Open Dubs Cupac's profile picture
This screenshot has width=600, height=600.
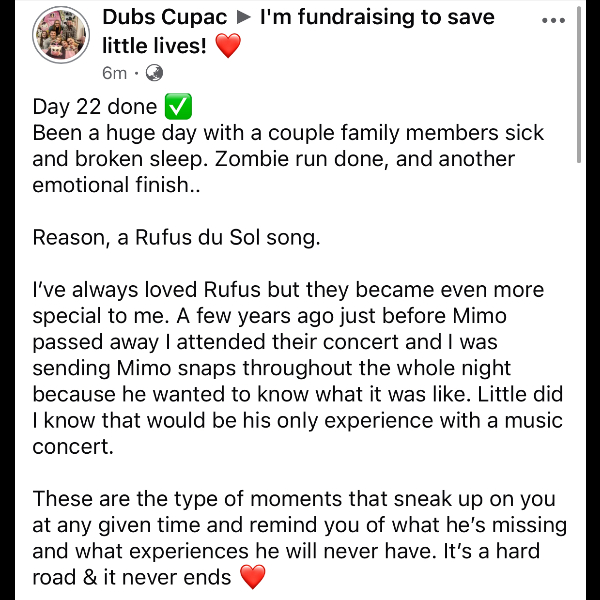tap(62, 38)
